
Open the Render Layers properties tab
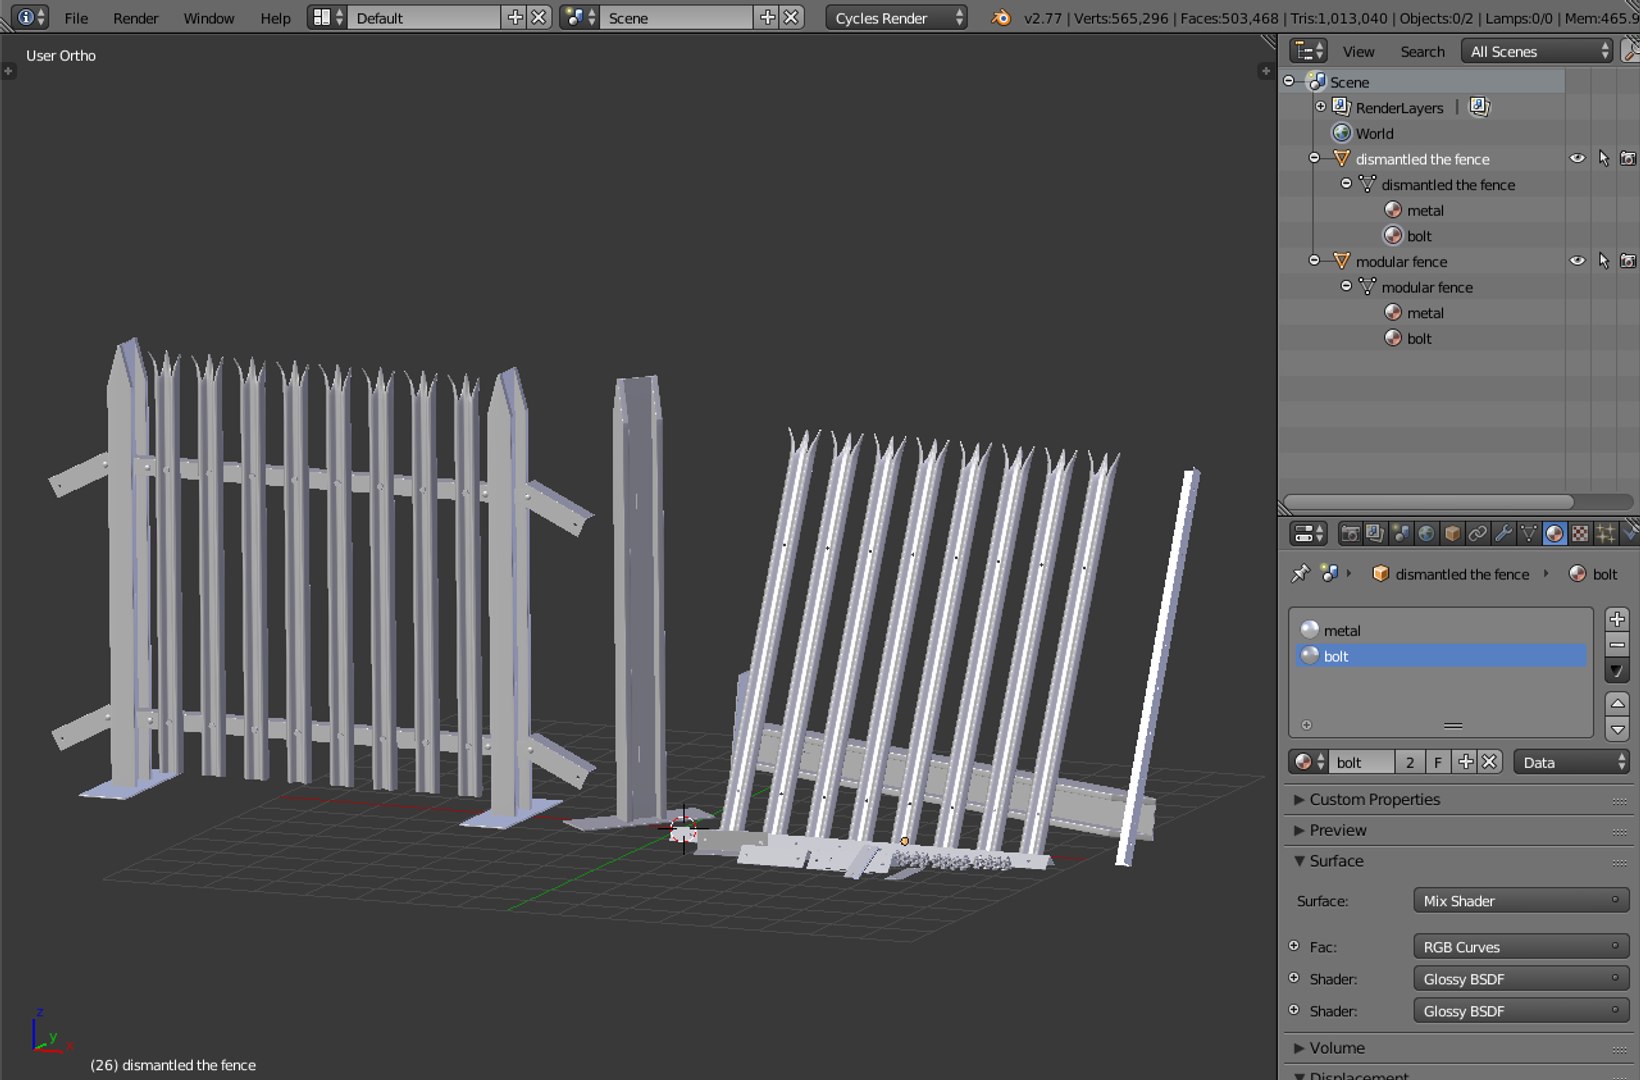pos(1375,534)
